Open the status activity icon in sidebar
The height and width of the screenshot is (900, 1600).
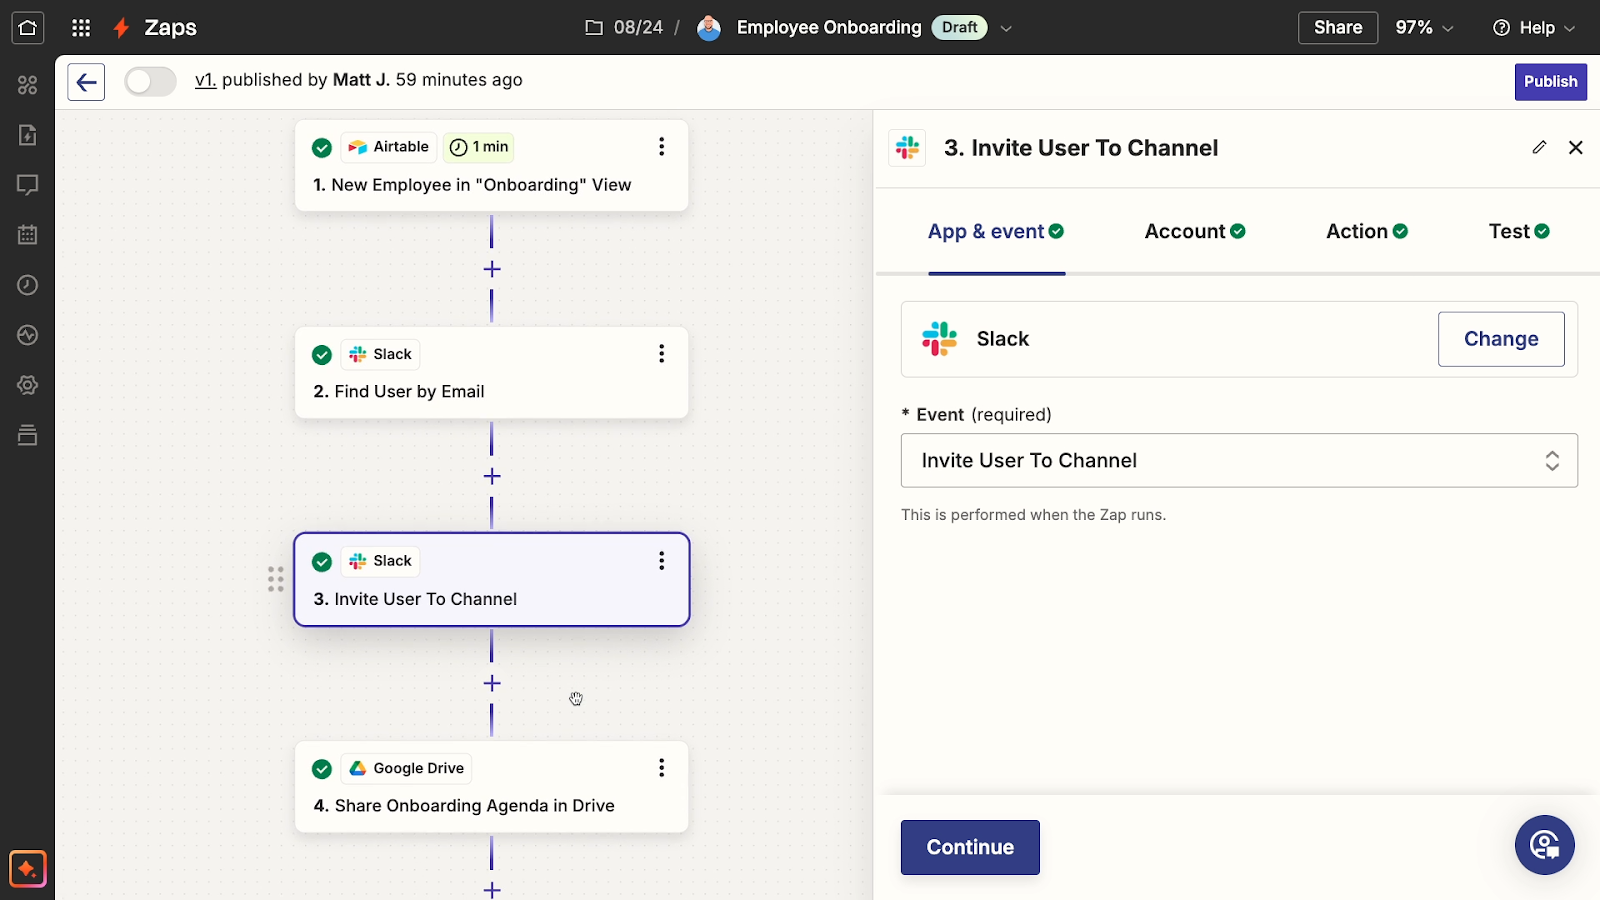28,335
